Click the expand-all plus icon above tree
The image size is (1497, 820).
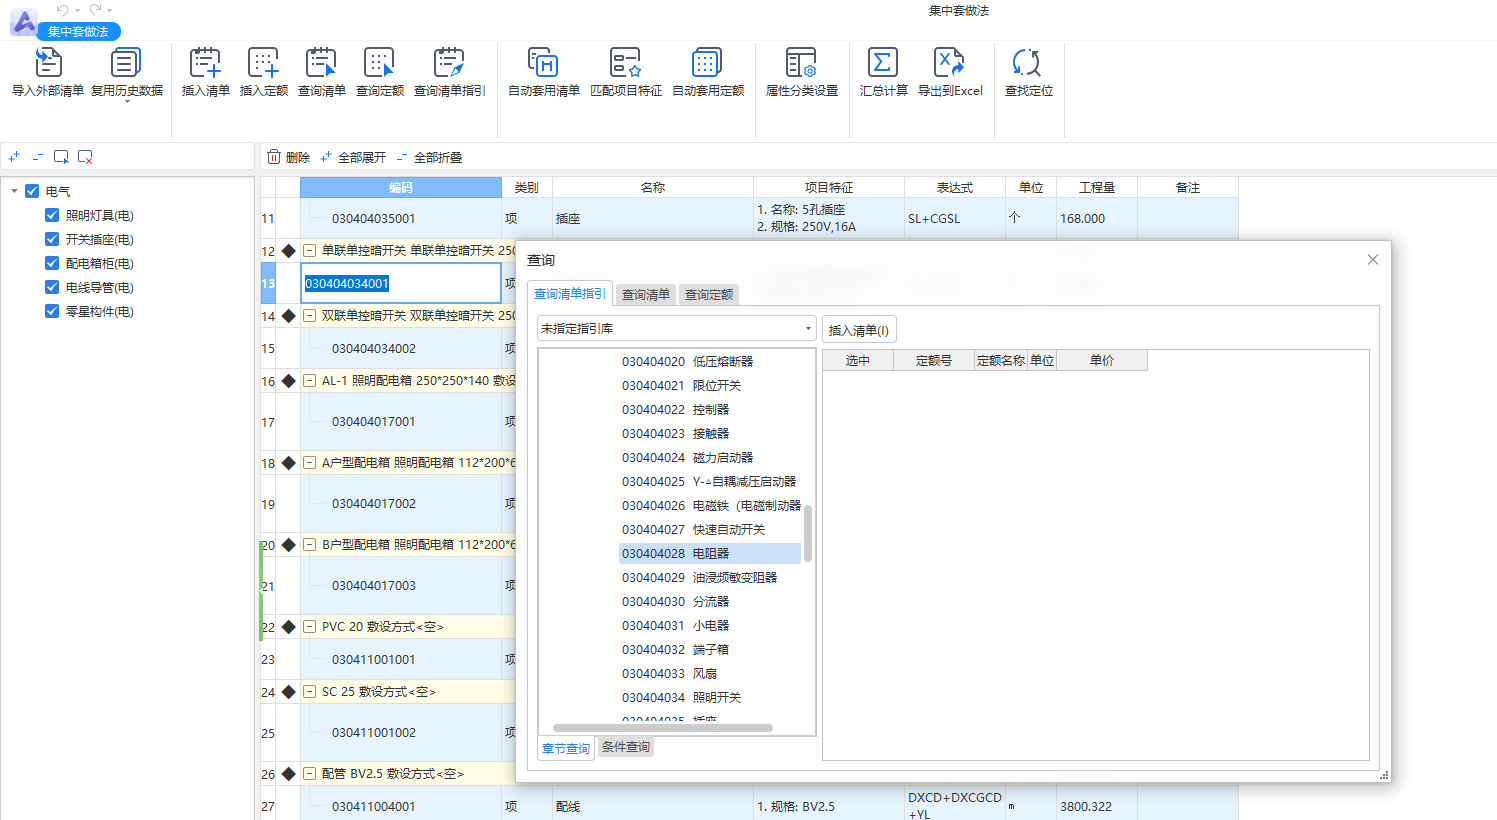tap(14, 157)
